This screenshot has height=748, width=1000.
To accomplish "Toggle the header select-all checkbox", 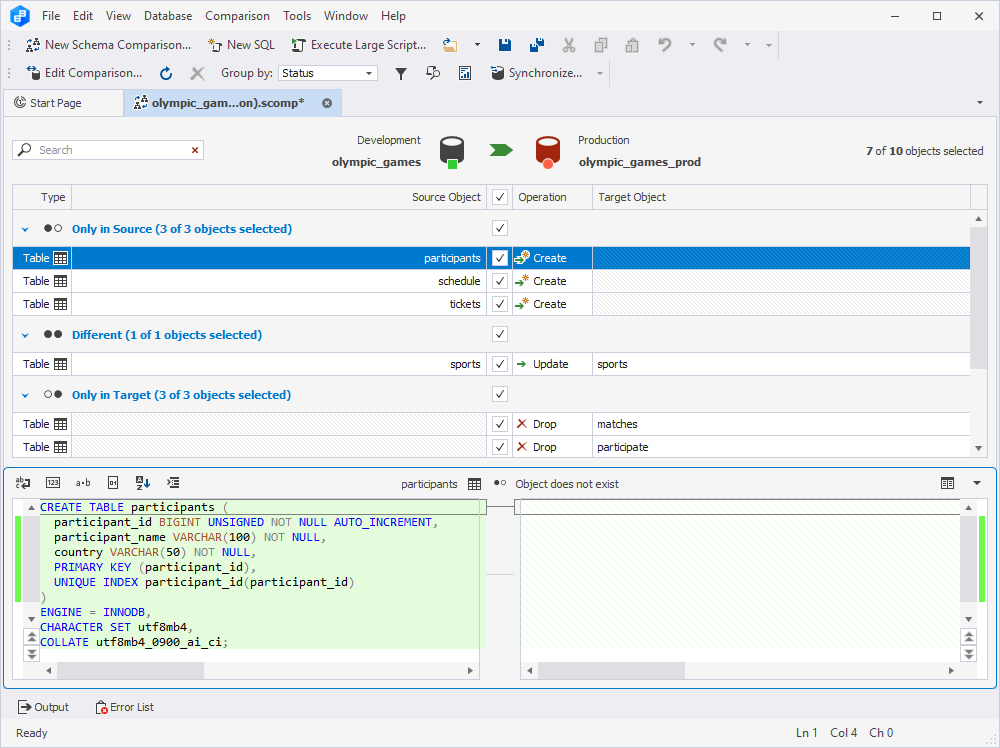I will coord(500,197).
